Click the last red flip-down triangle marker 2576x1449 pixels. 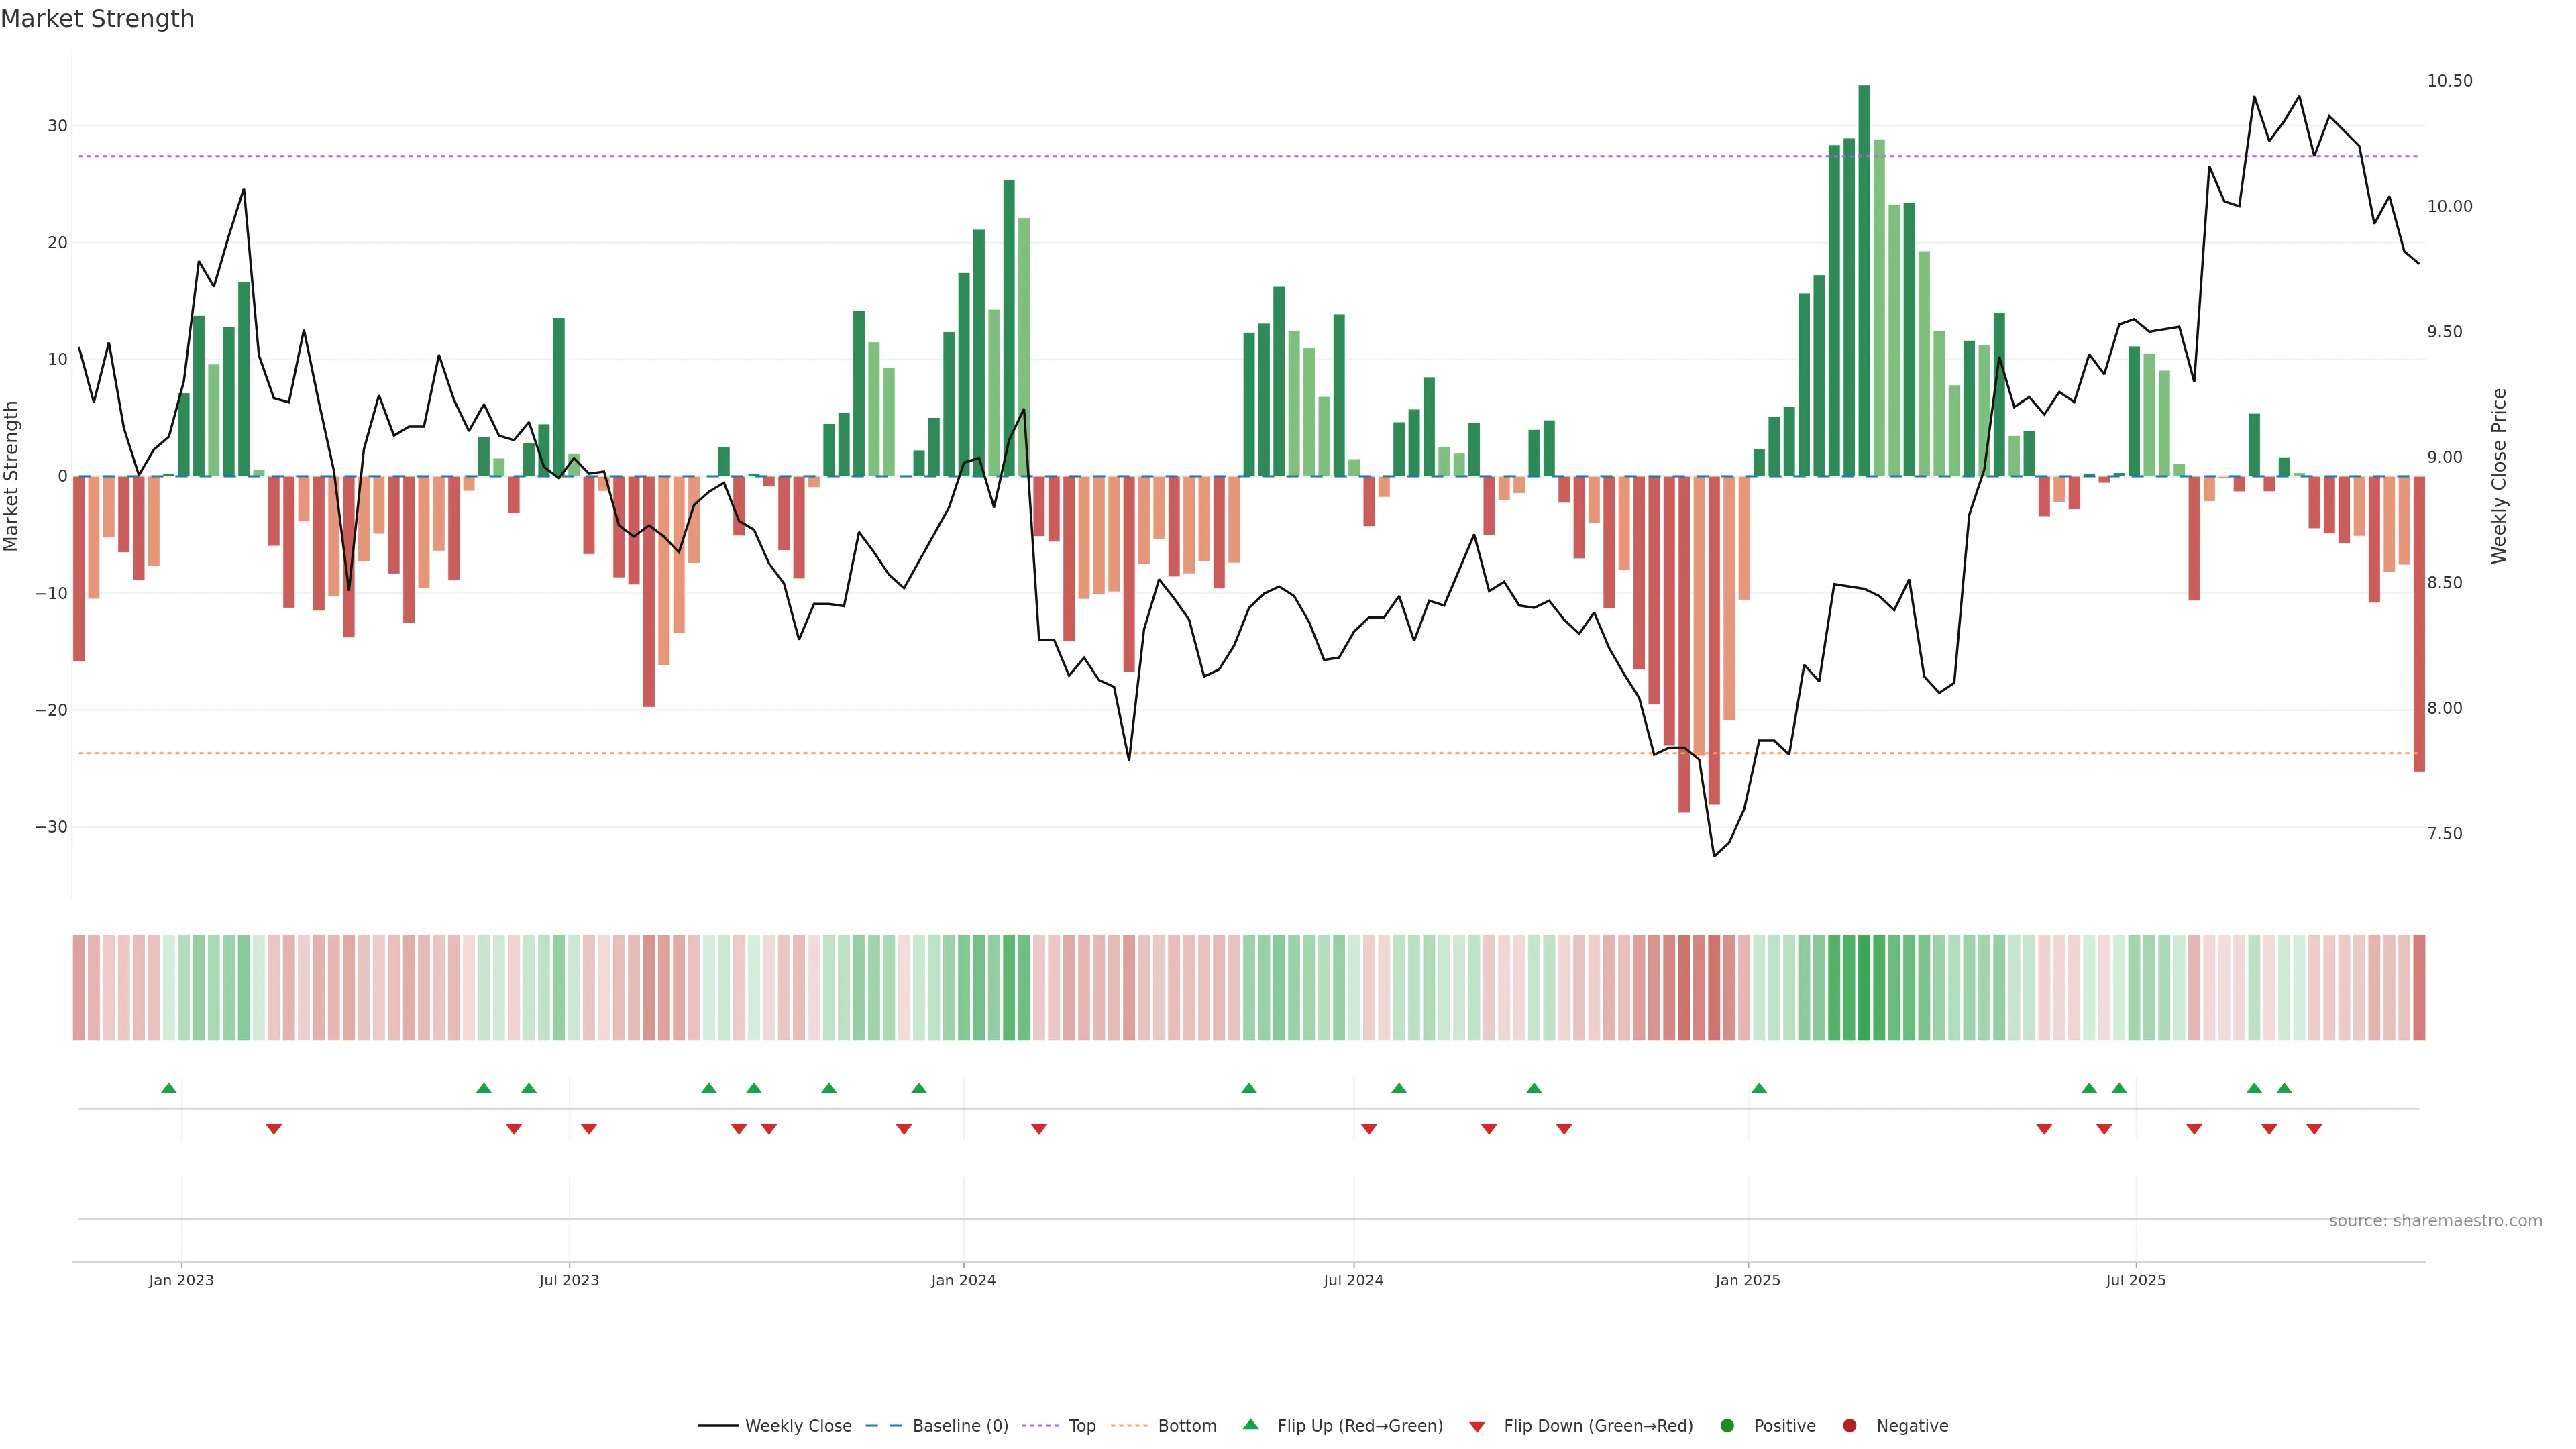[2314, 1129]
